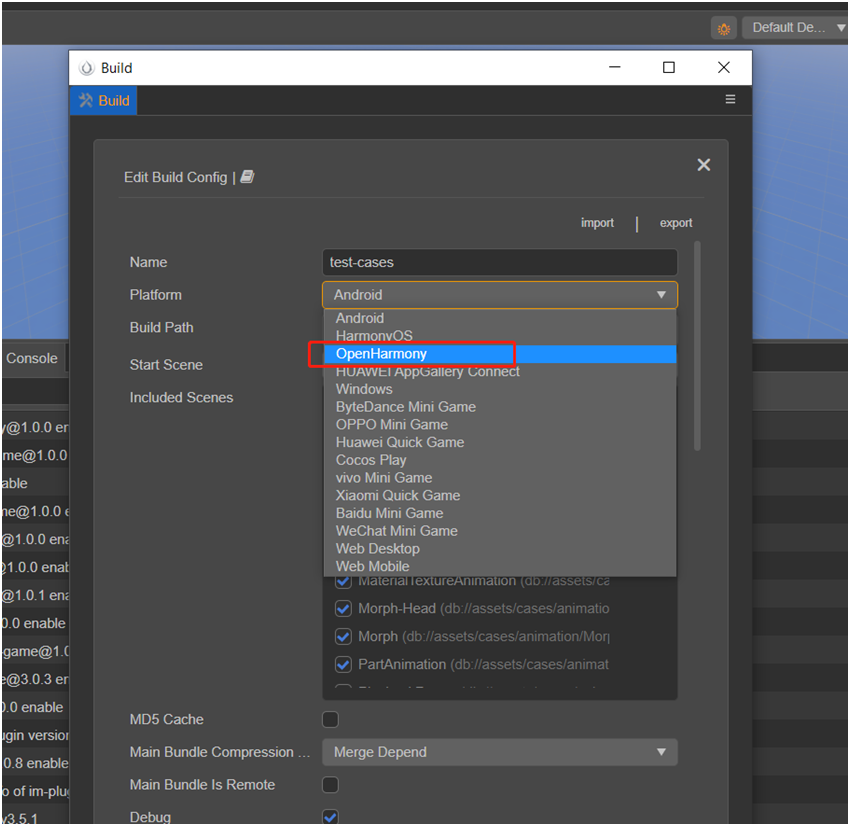Screen dimensions: 850x826
Task: Choose Huawei Quick Game platform
Action: click(500, 442)
